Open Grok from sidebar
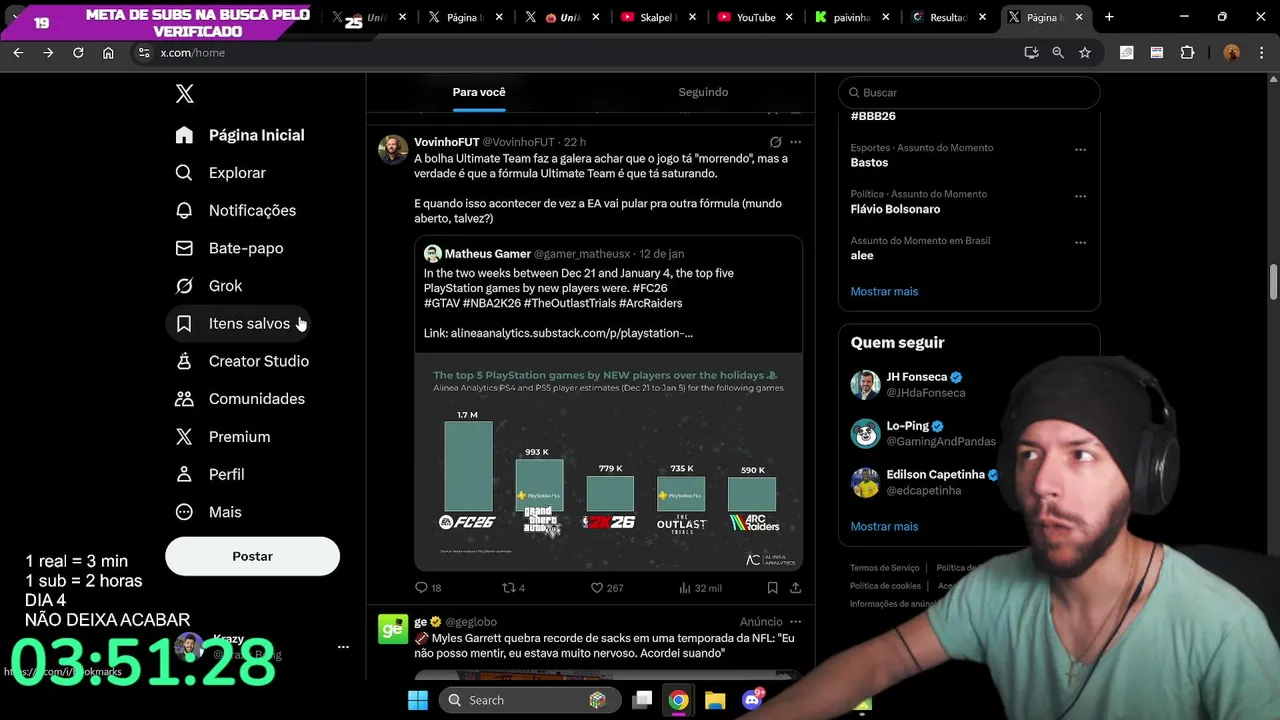 click(209, 286)
